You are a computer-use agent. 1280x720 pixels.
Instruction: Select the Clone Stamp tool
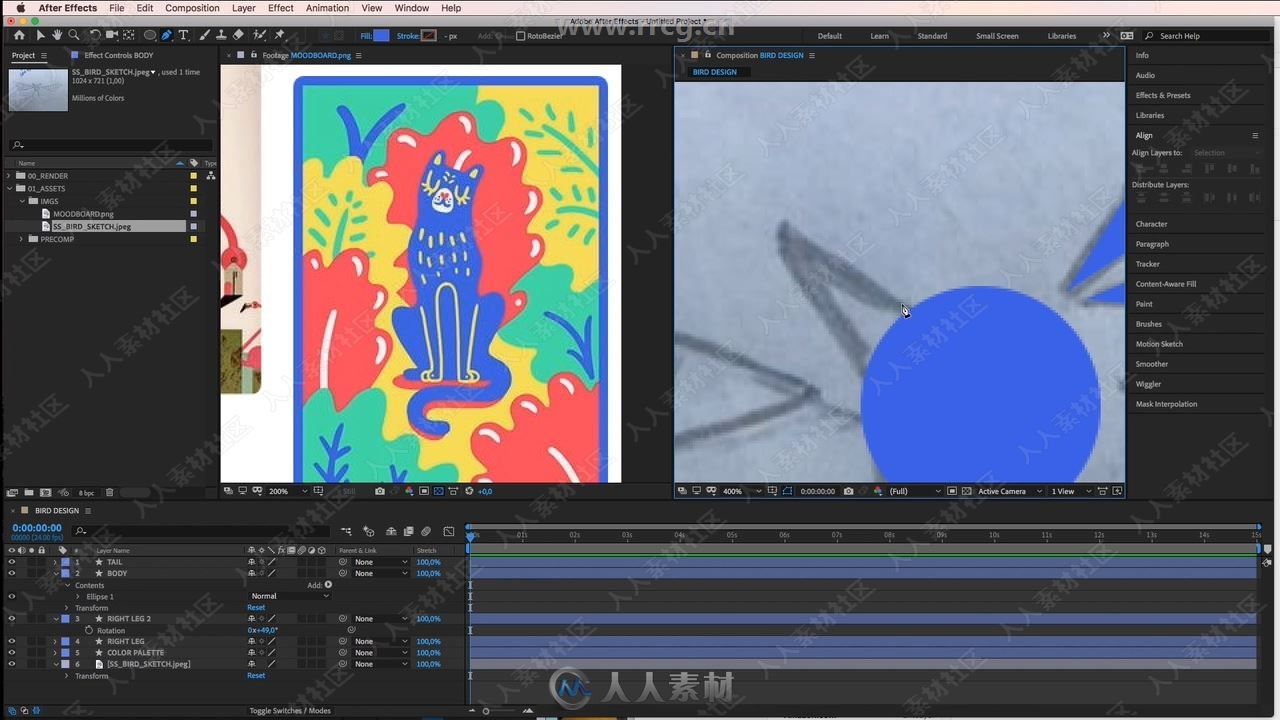click(x=221, y=35)
